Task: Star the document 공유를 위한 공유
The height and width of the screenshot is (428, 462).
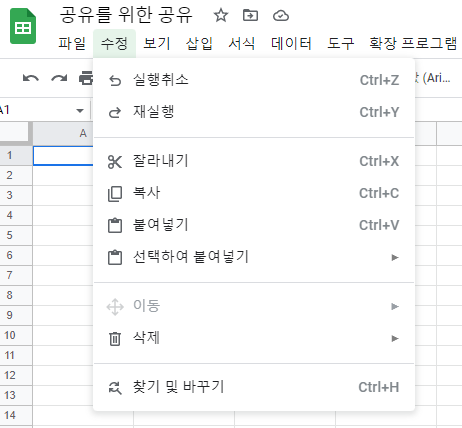Action: click(x=221, y=15)
